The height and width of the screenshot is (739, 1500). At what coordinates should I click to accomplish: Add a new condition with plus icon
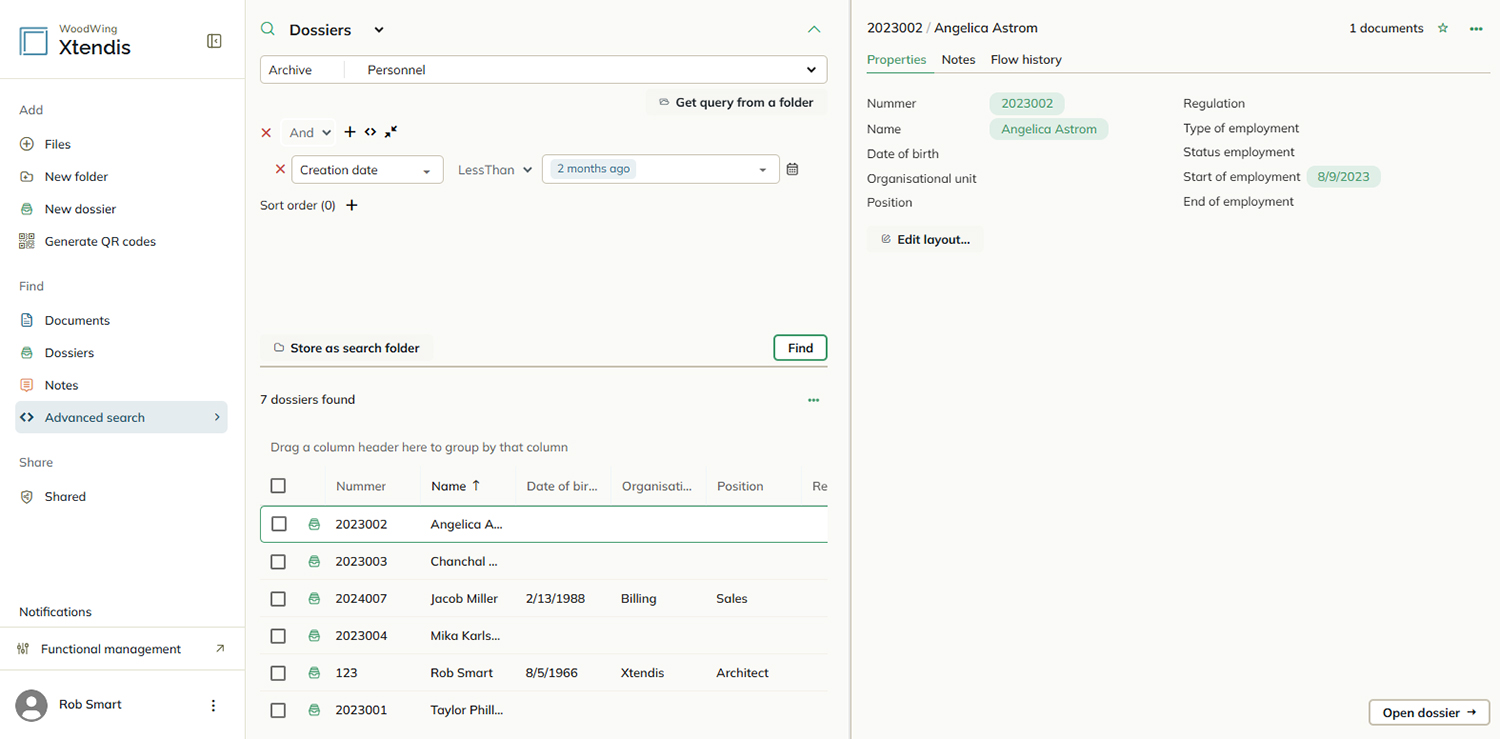point(350,132)
